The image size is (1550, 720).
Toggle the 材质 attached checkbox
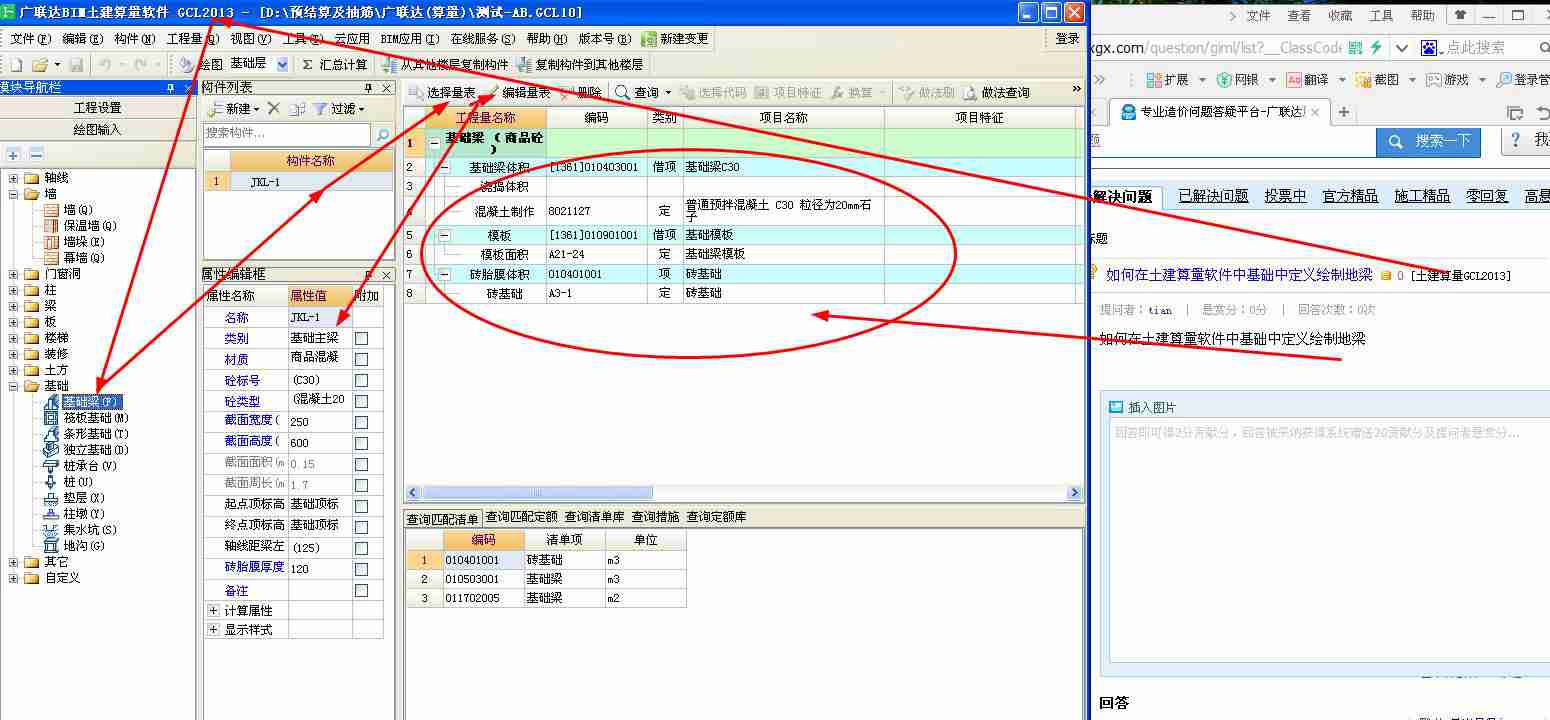[361, 360]
